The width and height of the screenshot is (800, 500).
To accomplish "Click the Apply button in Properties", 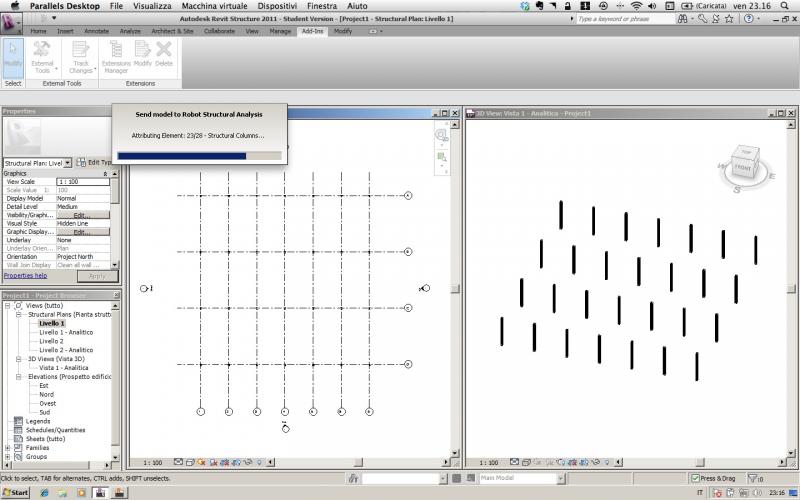I will pyautogui.click(x=97, y=276).
